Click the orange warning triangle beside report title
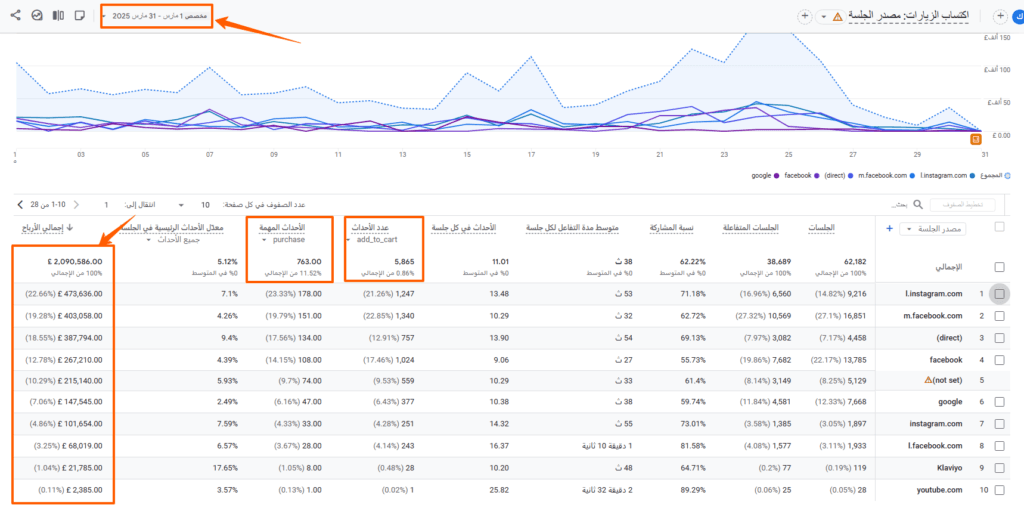This screenshot has height=511, width=1024. click(838, 16)
